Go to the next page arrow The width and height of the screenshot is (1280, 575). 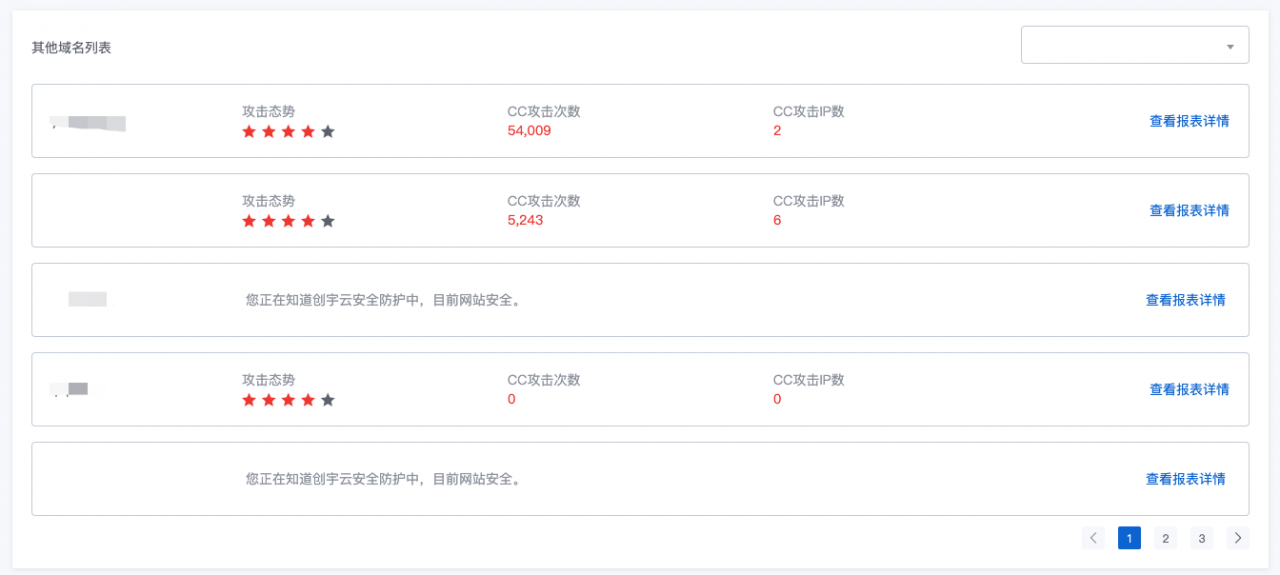click(1238, 538)
